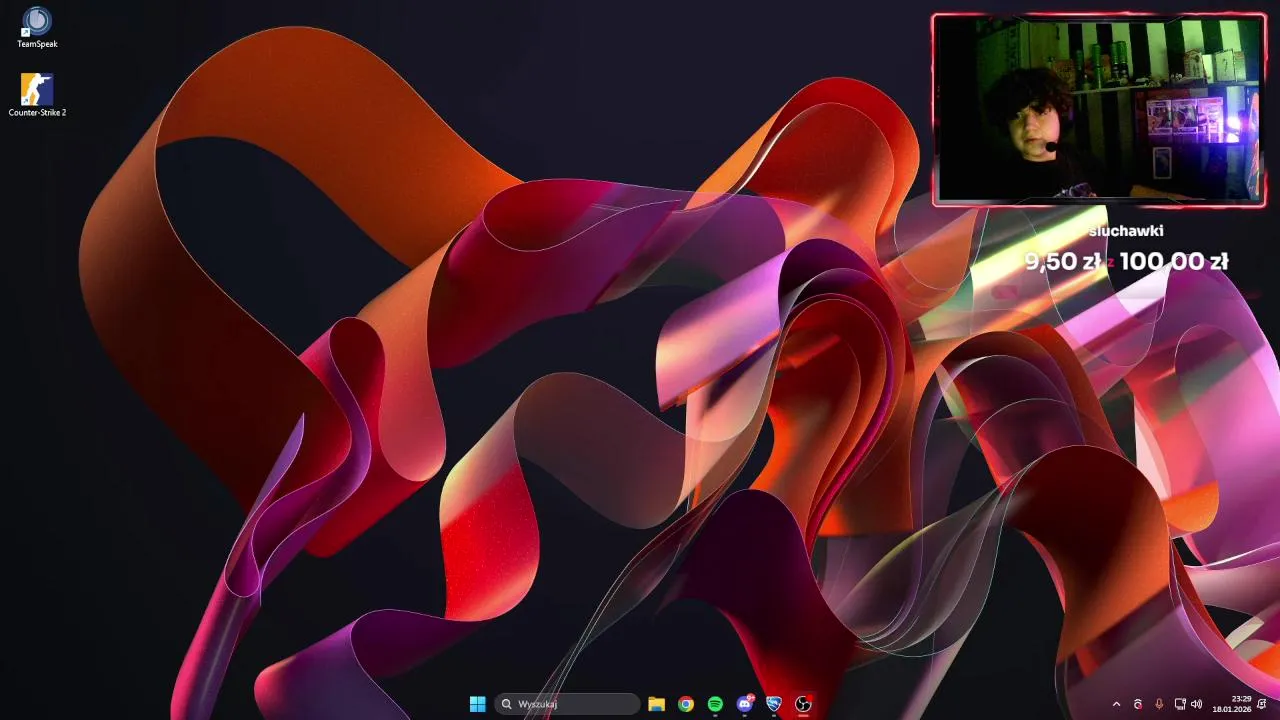Switch to OBS Studio on the taskbar
Viewport: 1280px width, 720px height.
tap(803, 704)
